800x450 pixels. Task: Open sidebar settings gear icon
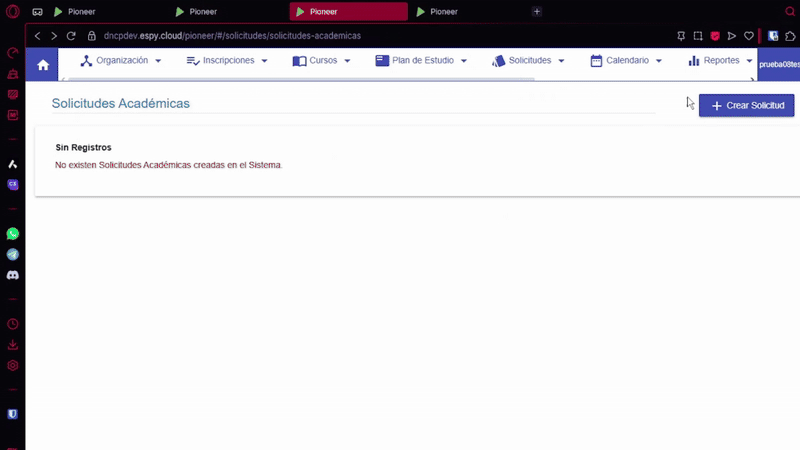13,366
